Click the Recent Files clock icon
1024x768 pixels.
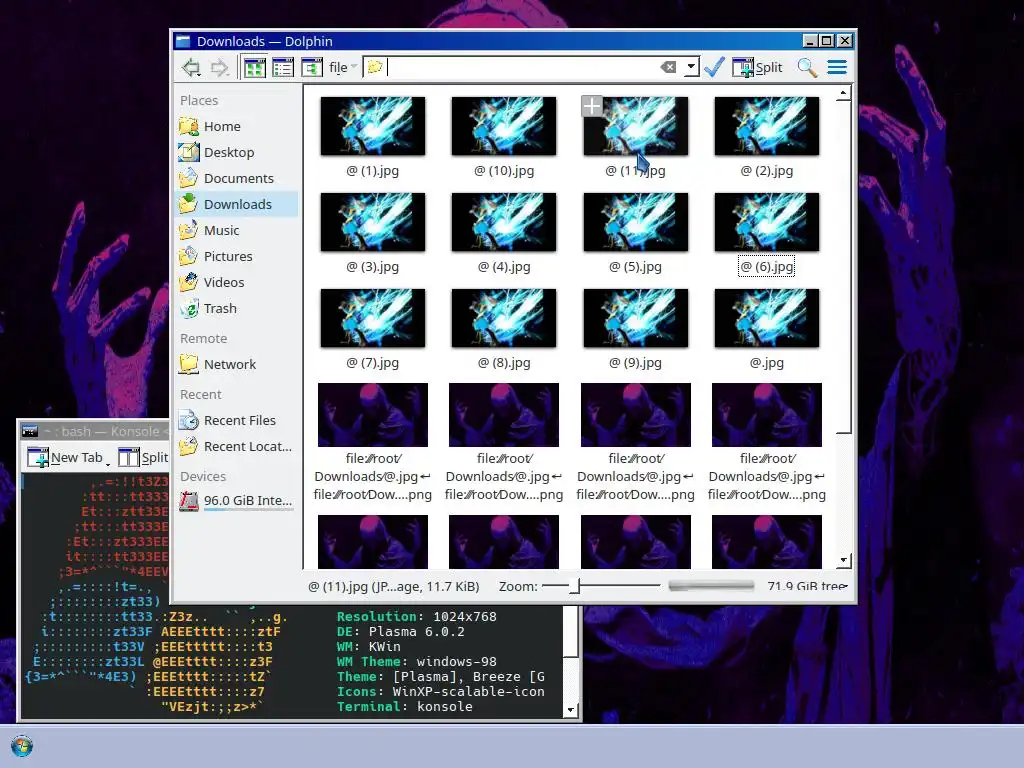pos(189,421)
